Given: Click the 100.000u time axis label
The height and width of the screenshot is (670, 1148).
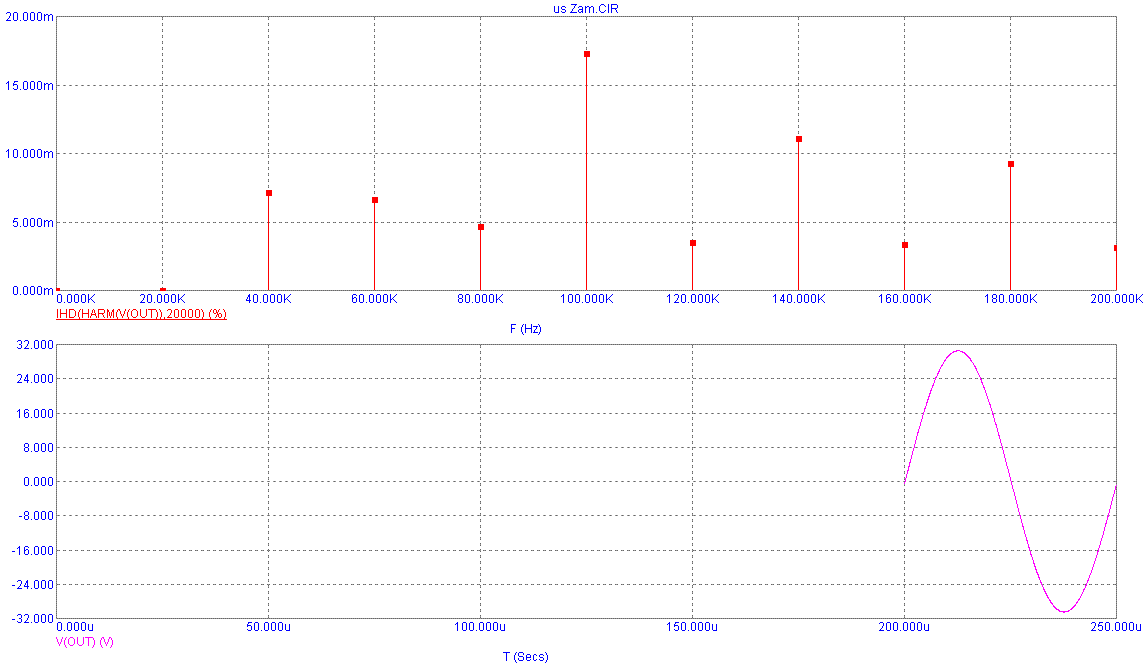Looking at the screenshot, I should (480, 627).
